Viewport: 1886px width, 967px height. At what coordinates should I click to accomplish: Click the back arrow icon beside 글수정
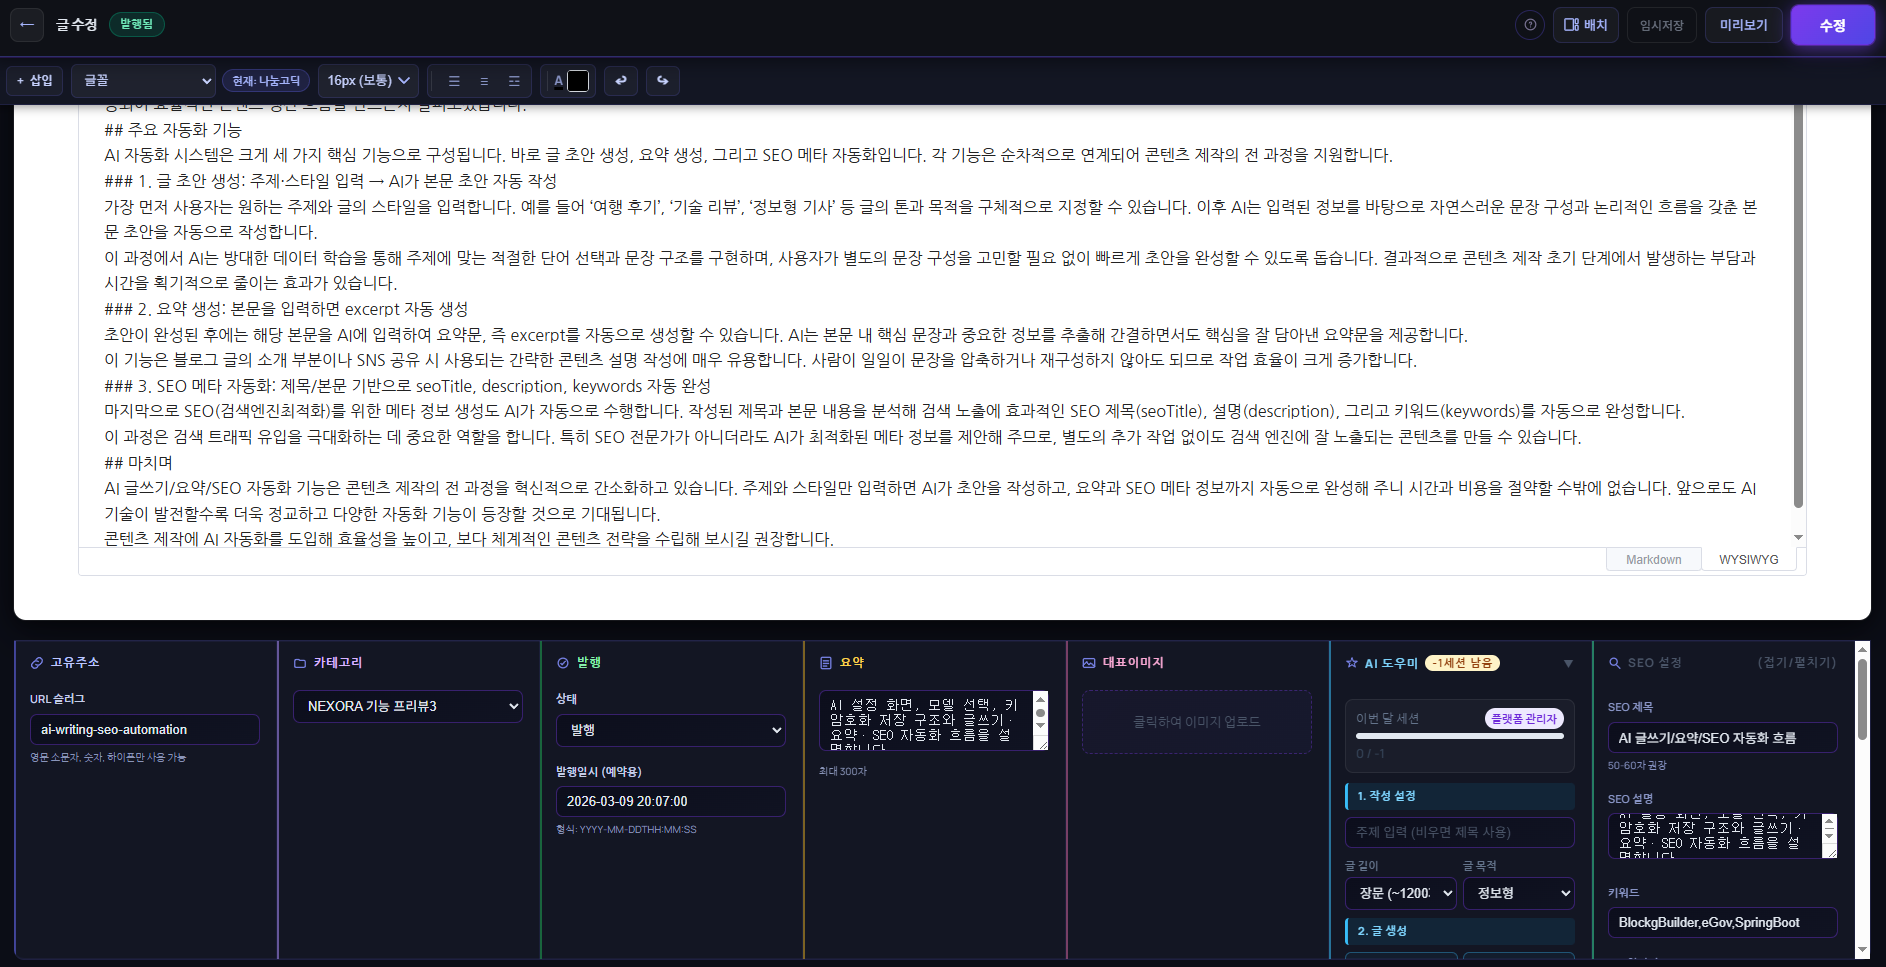tap(27, 25)
